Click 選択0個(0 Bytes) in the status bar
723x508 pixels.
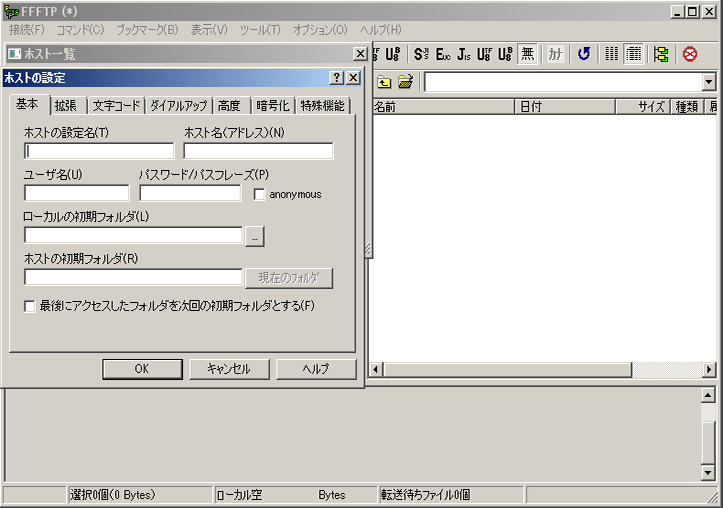113,495
